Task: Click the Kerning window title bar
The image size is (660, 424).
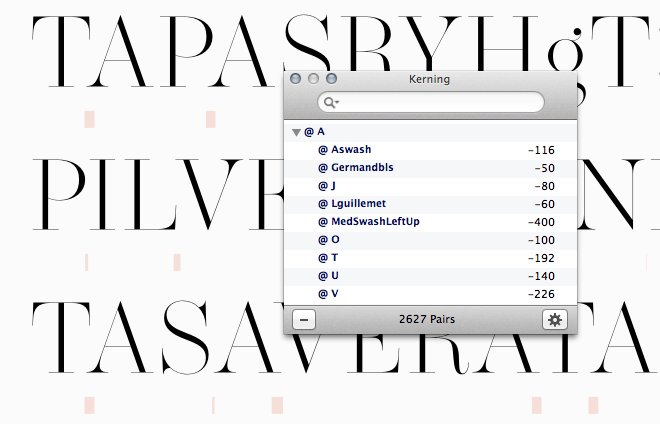Action: [429, 79]
